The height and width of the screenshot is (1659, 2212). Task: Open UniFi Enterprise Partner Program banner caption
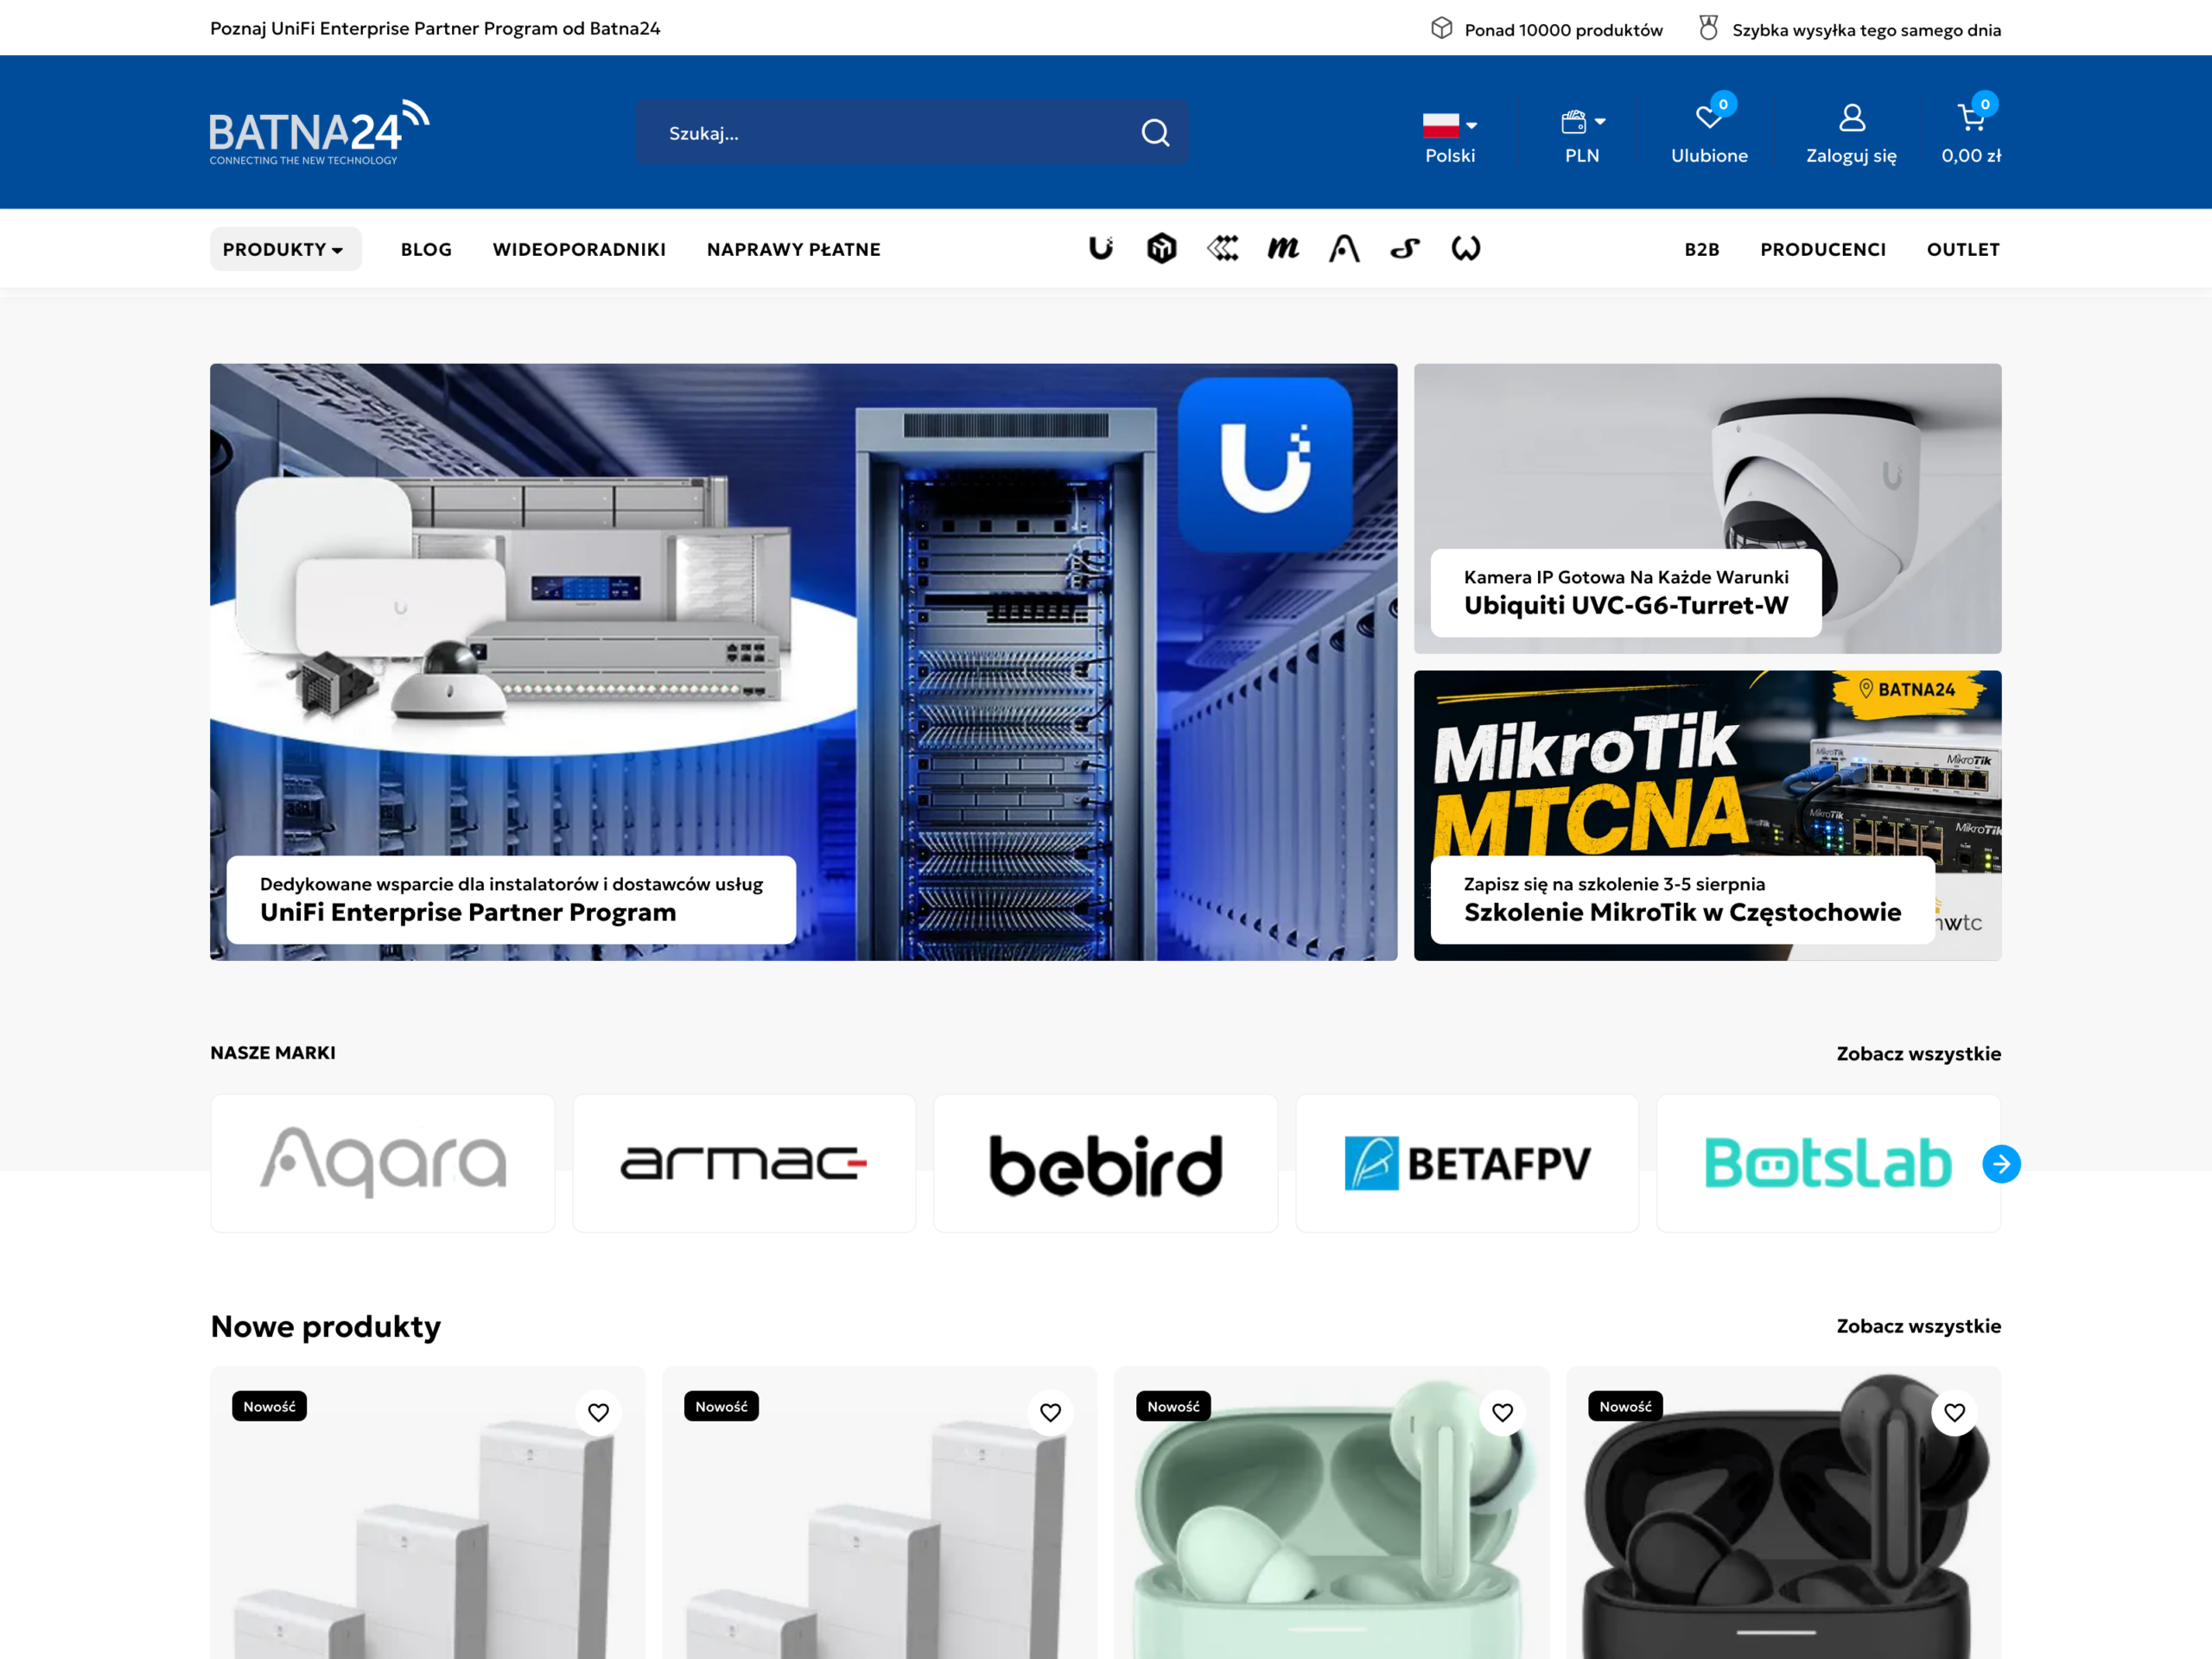pos(511,899)
